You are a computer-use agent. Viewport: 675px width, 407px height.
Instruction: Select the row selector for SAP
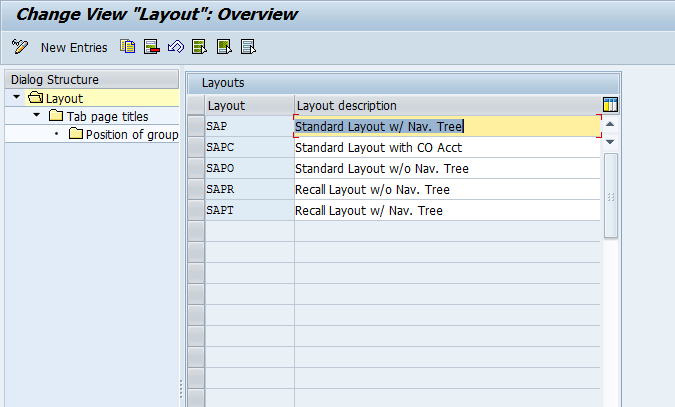point(196,126)
